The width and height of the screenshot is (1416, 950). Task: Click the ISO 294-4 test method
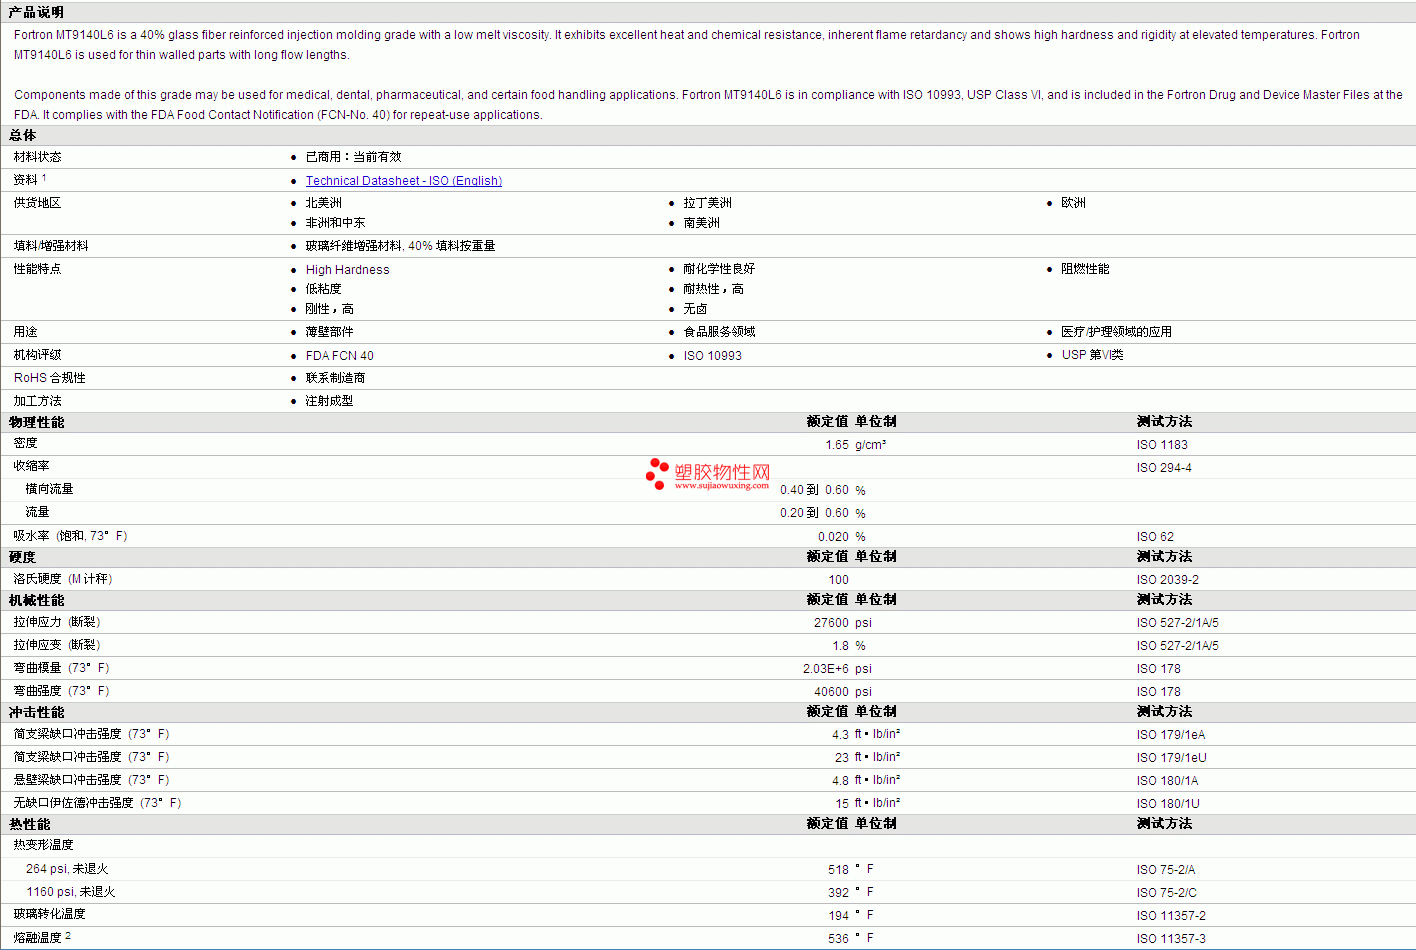coord(1164,468)
